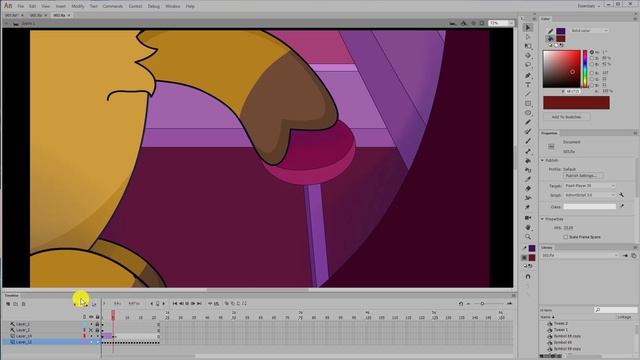This screenshot has width=640, height=360.
Task: Enable the Scale Frame Spans checkbox
Action: click(x=566, y=237)
